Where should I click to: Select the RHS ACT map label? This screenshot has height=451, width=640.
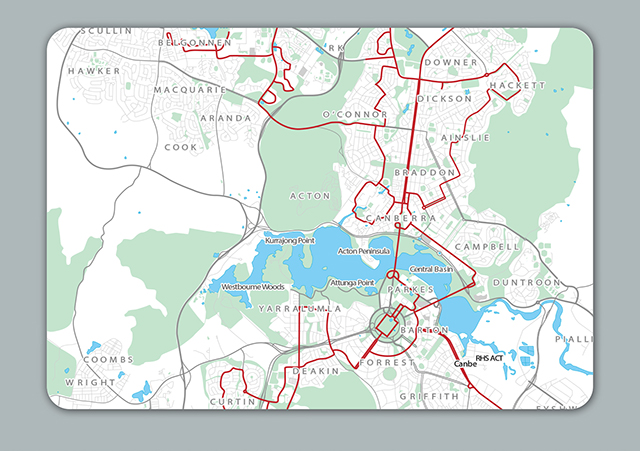(489, 357)
